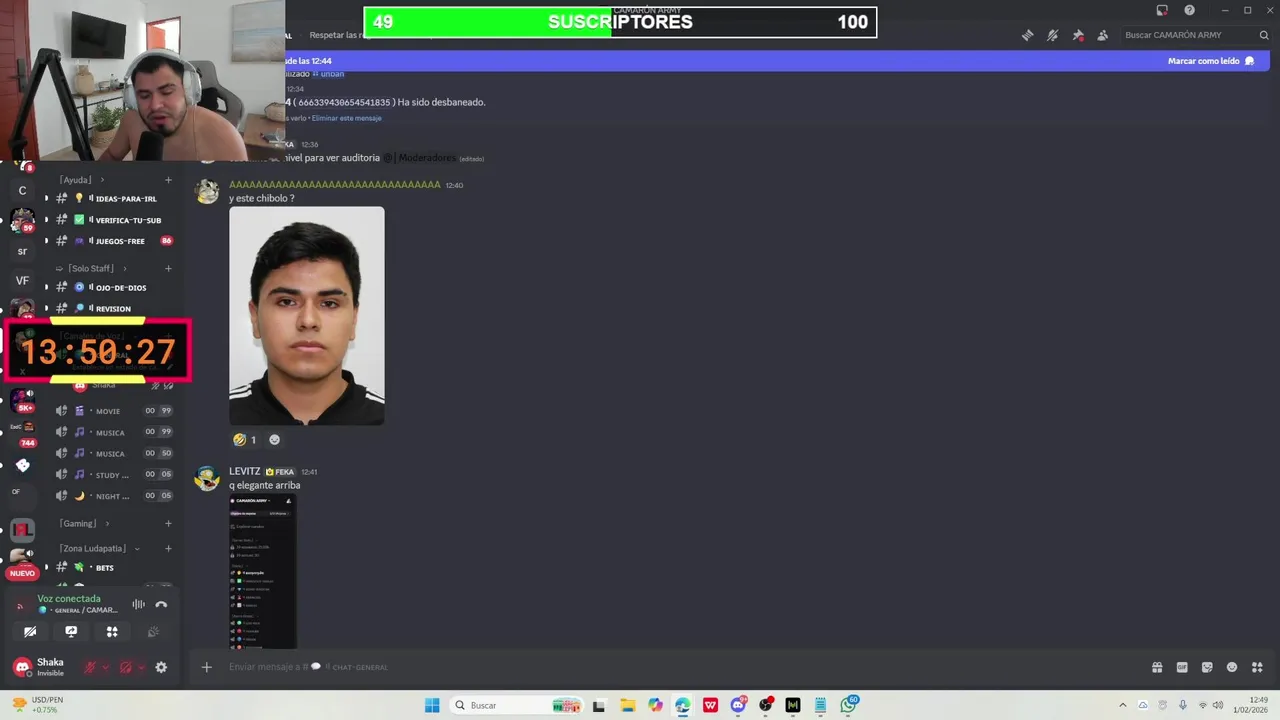Add channel to Gaming category

click(168, 523)
